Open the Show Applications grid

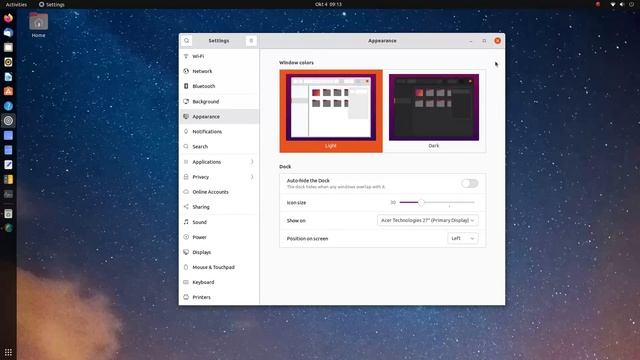click(8, 352)
